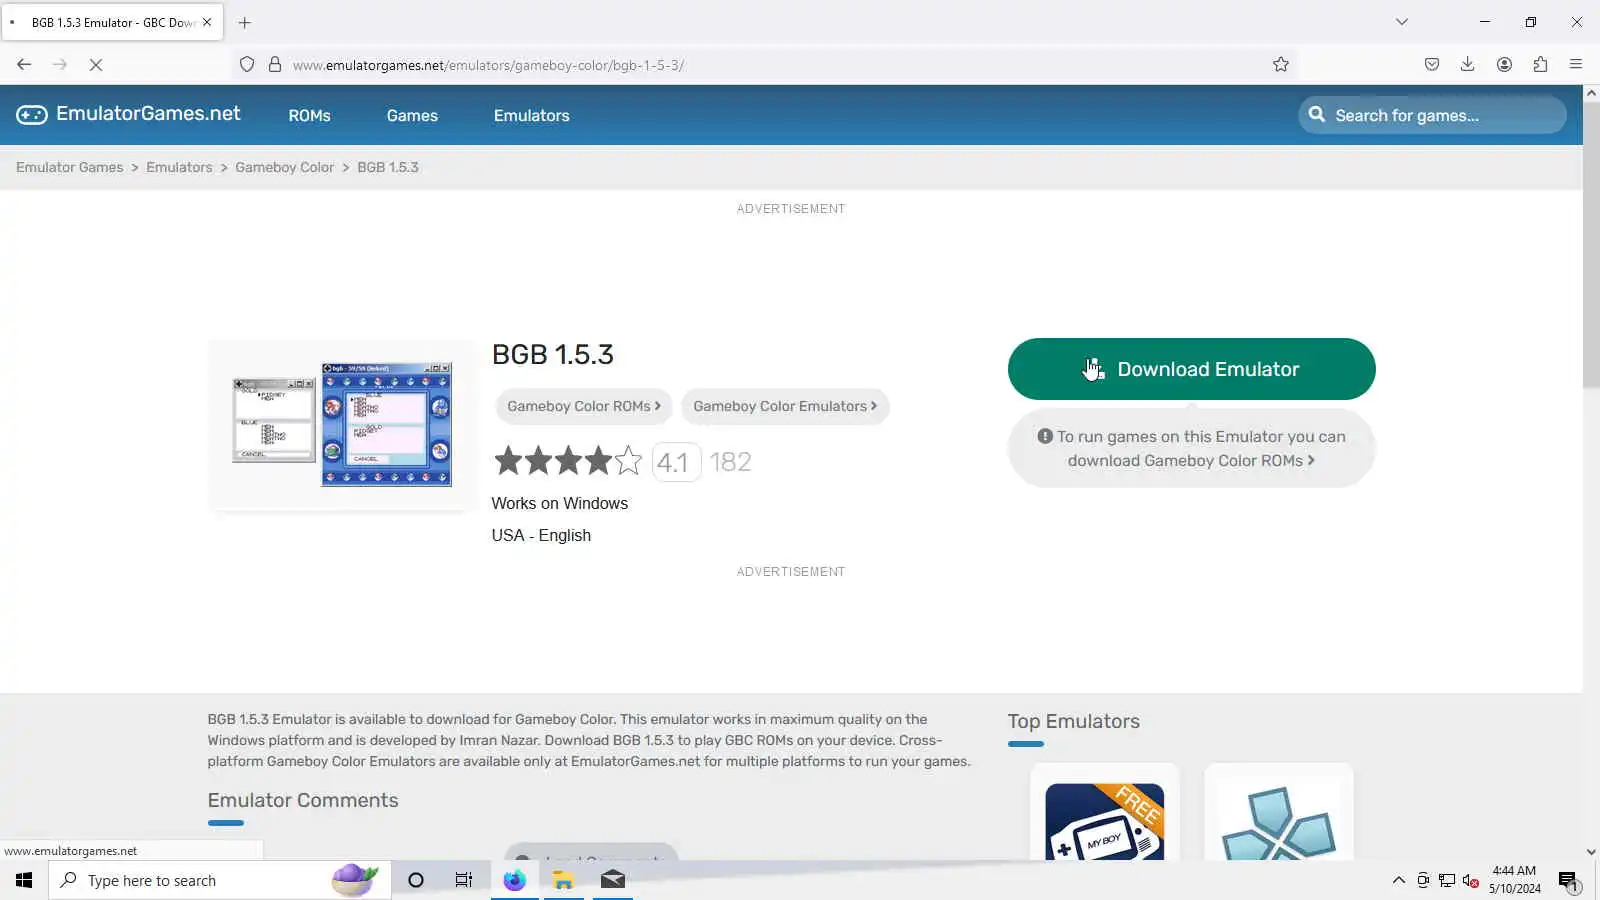Open the Games menu
Viewport: 1600px width, 900px height.
[x=412, y=116]
